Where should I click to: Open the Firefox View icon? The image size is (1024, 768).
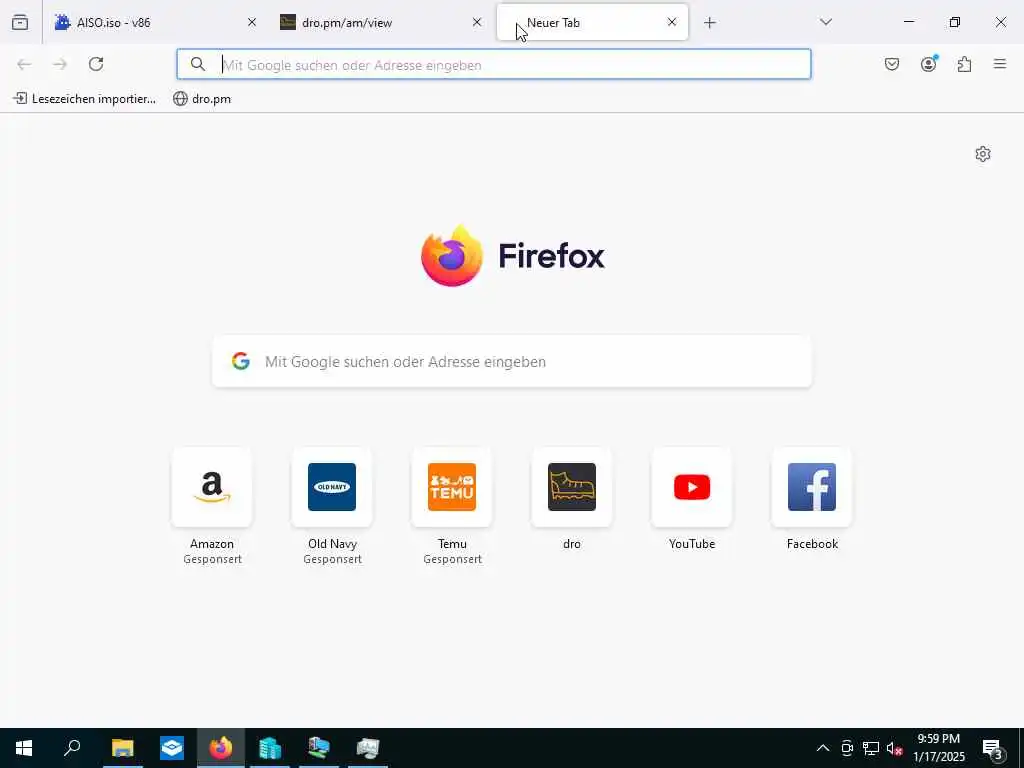tap(20, 22)
